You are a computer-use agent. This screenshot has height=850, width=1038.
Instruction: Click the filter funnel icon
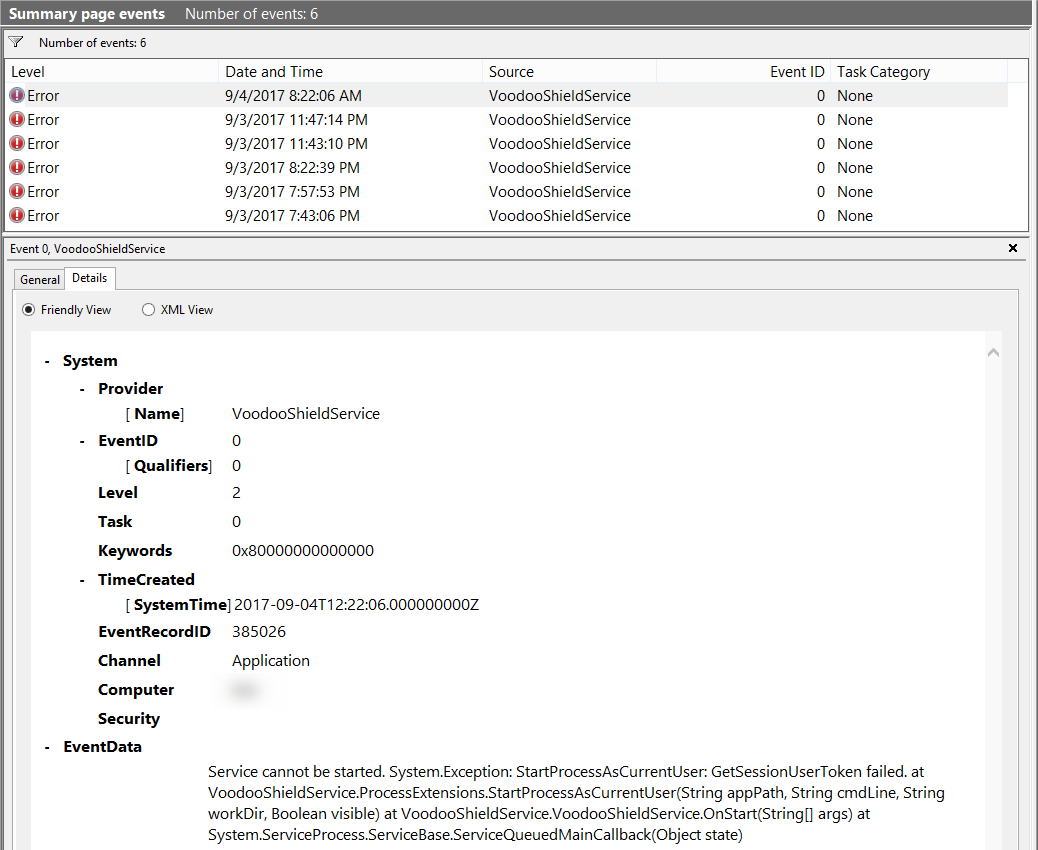[16, 42]
